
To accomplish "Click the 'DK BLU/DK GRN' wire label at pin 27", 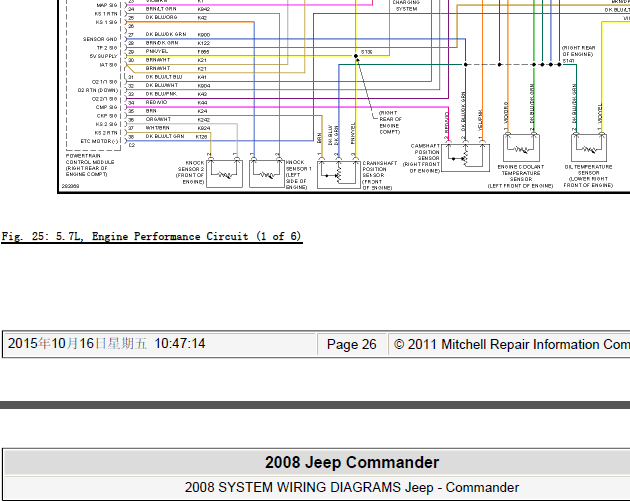I will [166, 35].
